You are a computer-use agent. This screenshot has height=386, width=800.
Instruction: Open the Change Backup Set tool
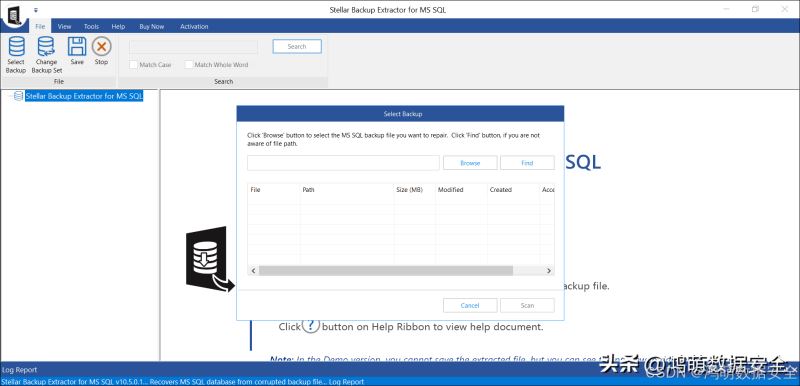click(x=46, y=55)
